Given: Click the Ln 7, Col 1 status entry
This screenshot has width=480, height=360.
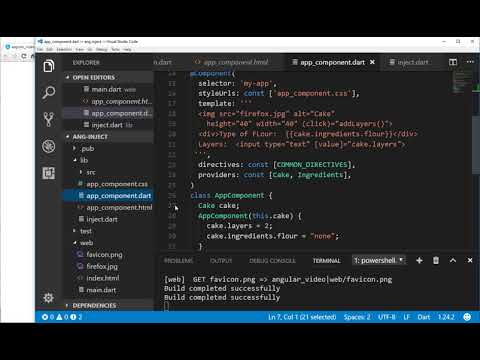Looking at the screenshot, I should (x=302, y=317).
